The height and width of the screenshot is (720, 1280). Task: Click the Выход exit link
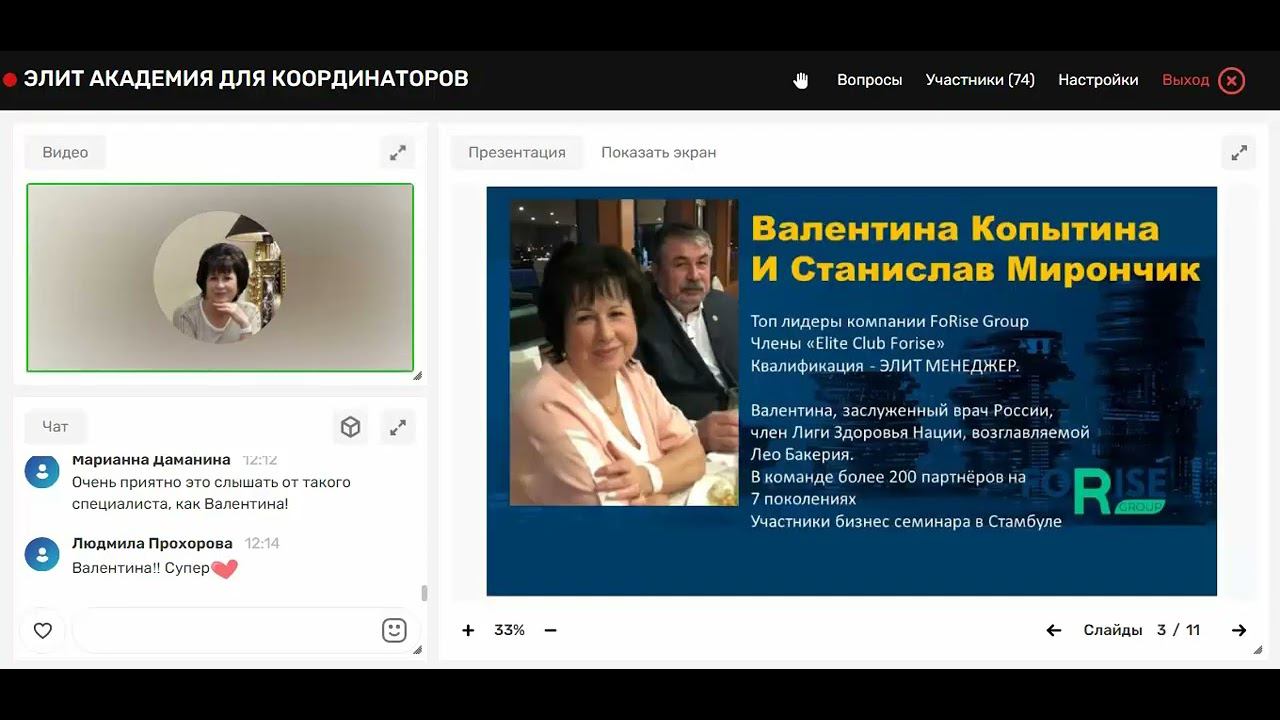1185,80
